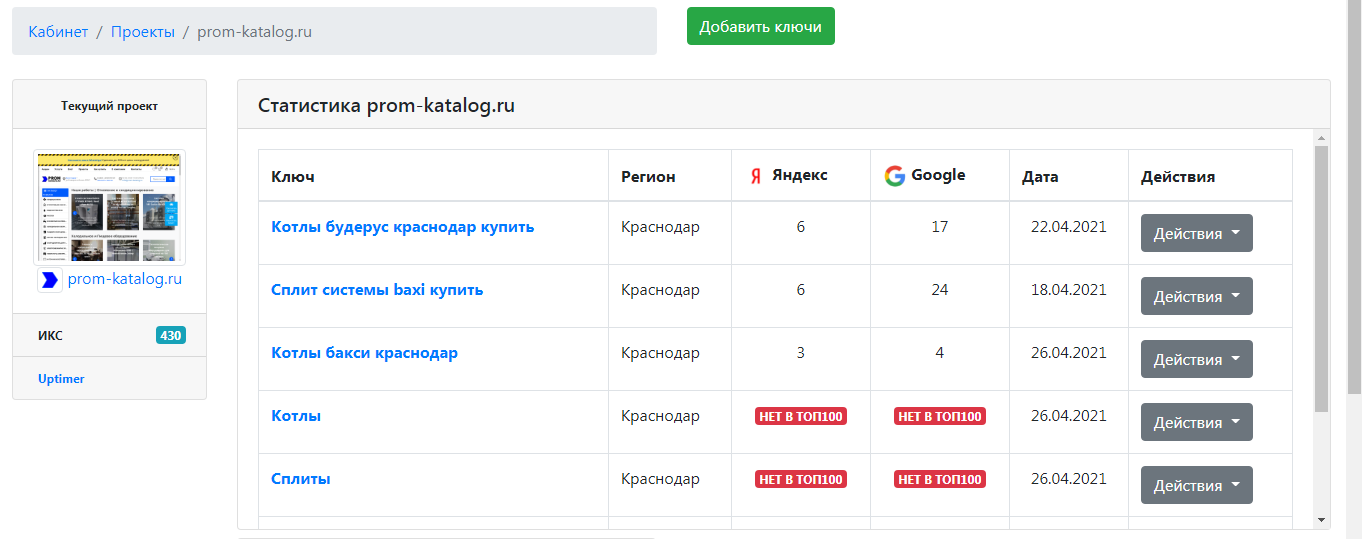The height and width of the screenshot is (539, 1362).
Task: Navigate to Проекты in the breadcrumb
Action: (x=142, y=32)
